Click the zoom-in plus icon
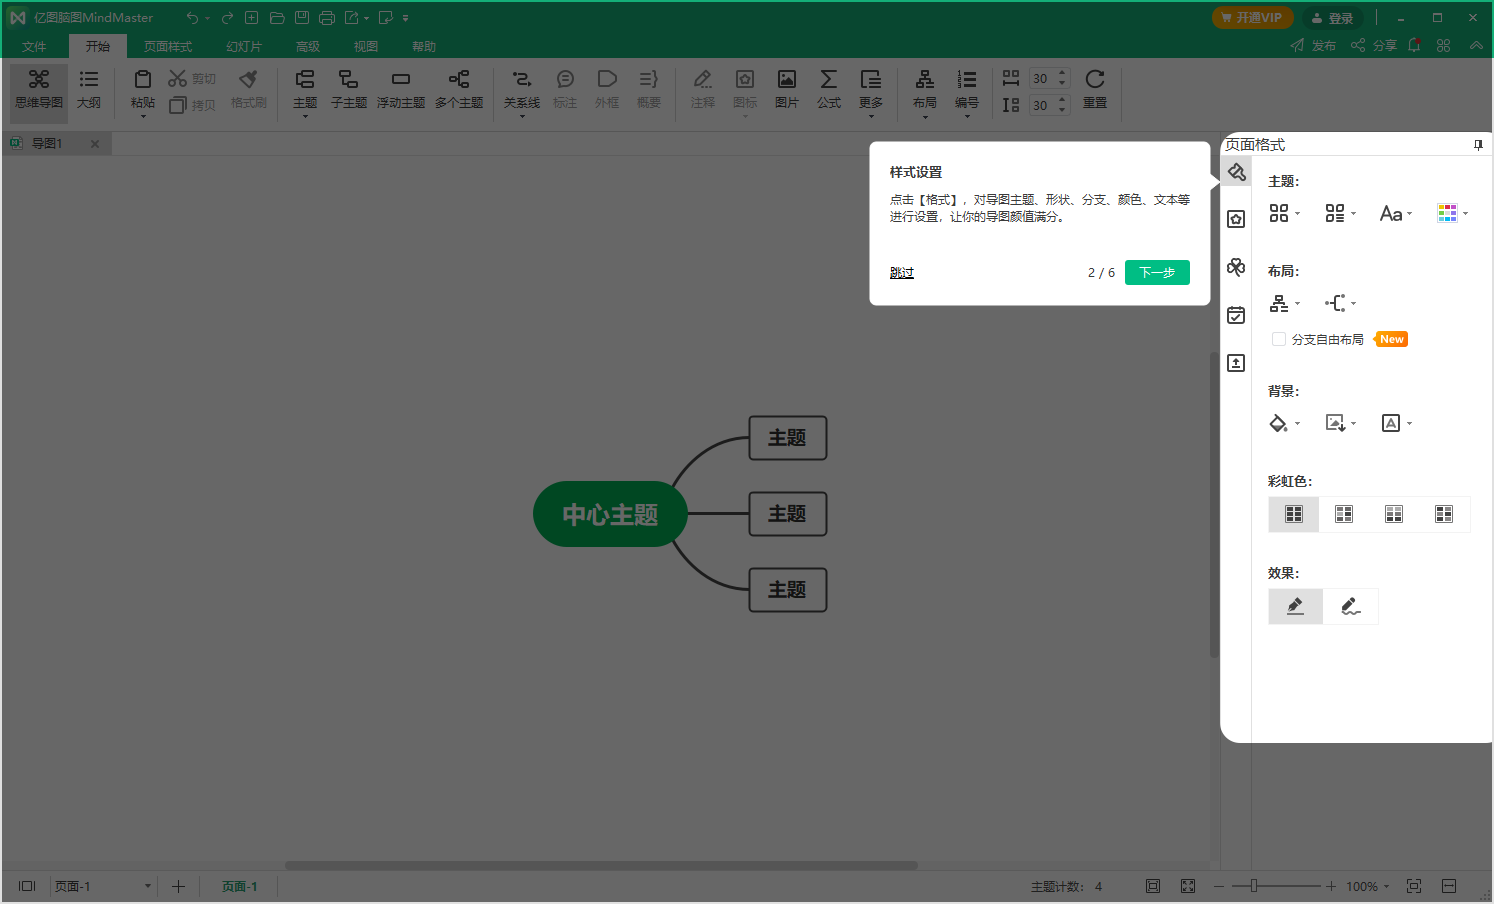1494x904 pixels. click(1331, 886)
